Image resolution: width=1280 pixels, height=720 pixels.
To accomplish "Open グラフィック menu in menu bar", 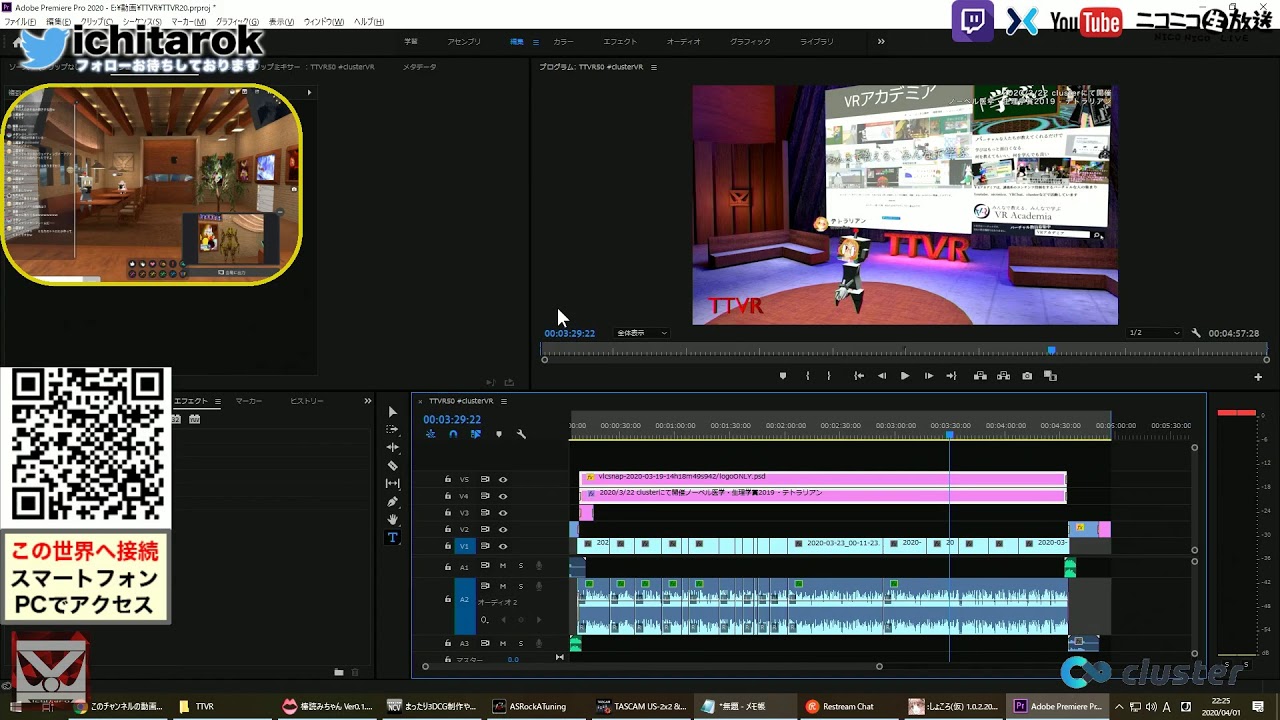I will [x=237, y=22].
